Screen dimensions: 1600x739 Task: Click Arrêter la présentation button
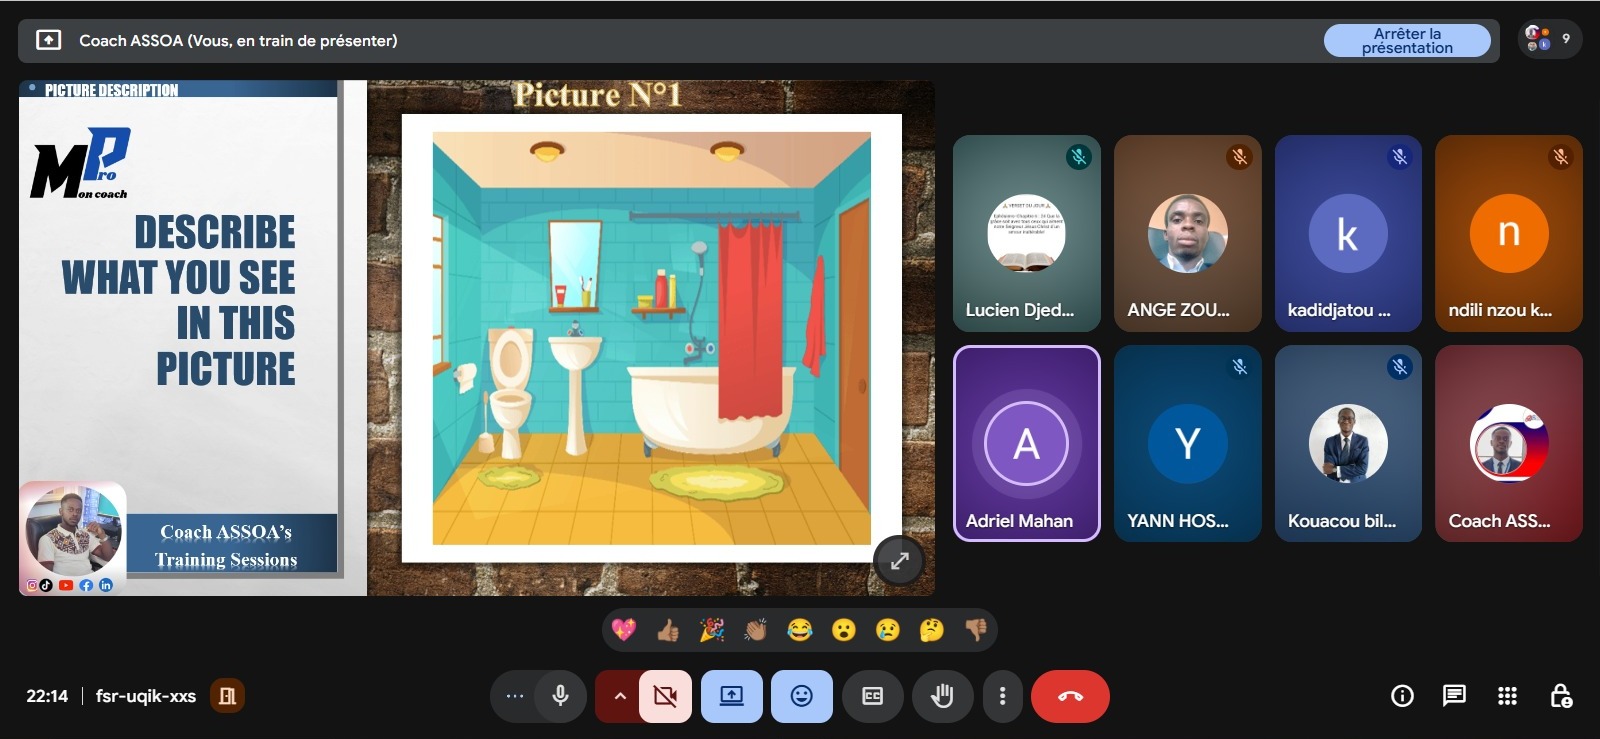[1406, 41]
